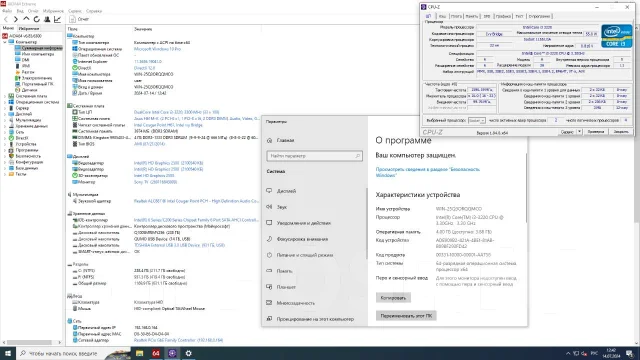Expand the Дисплей tree node
Image resolution: width=640 pixels, height=360 pixels.
(5, 114)
